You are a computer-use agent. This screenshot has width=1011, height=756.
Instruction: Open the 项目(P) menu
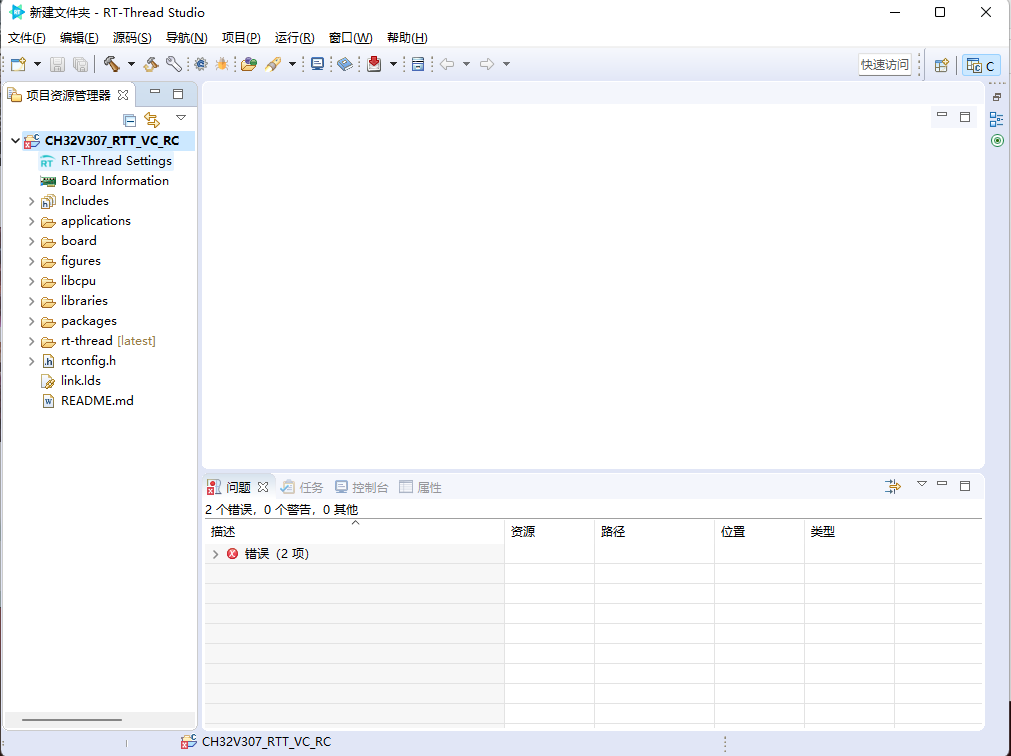[x=241, y=38]
